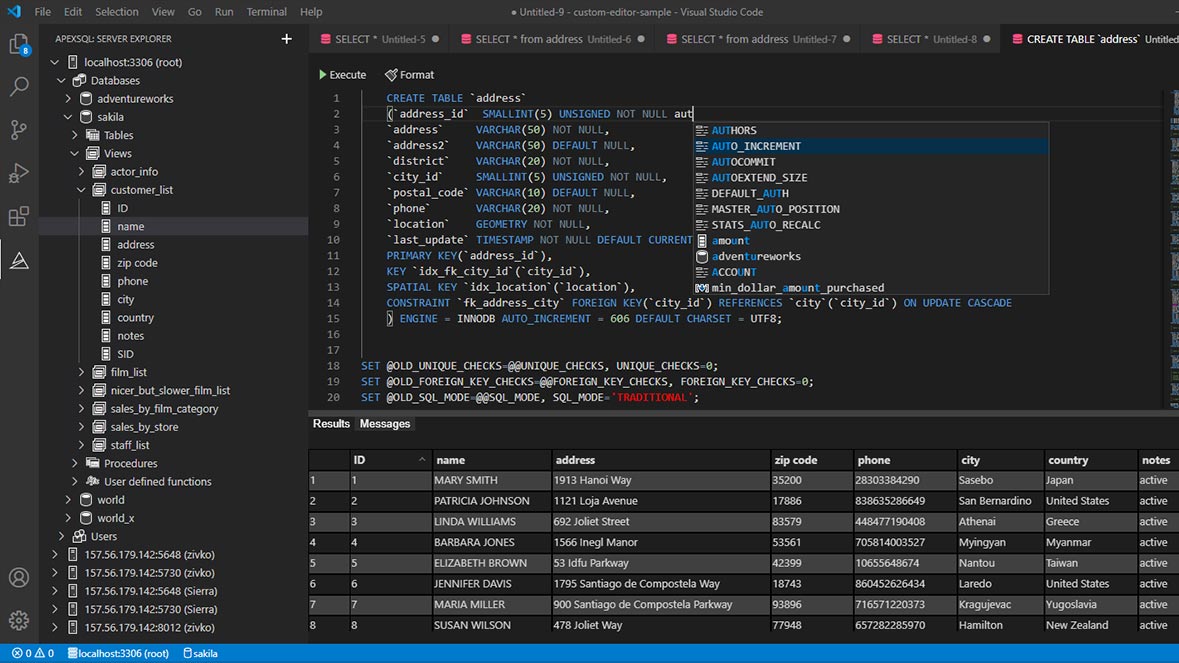Select the ApexSQL activity bar icon
Viewport: 1179px width, 663px height.
19,260
